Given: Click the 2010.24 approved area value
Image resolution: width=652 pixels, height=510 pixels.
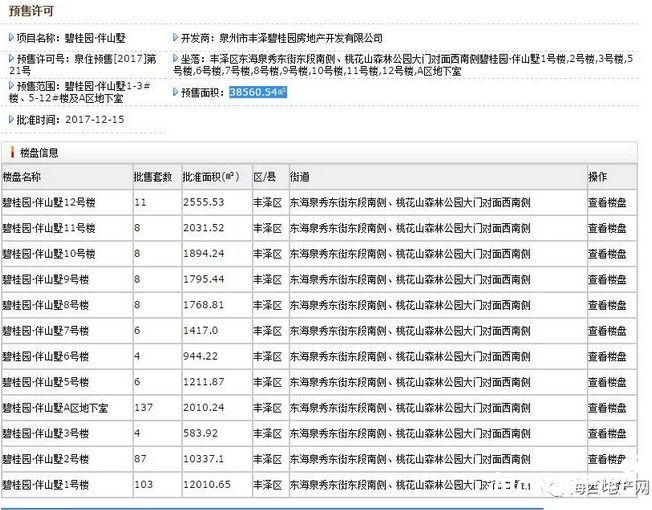Looking at the screenshot, I should click(204, 407).
